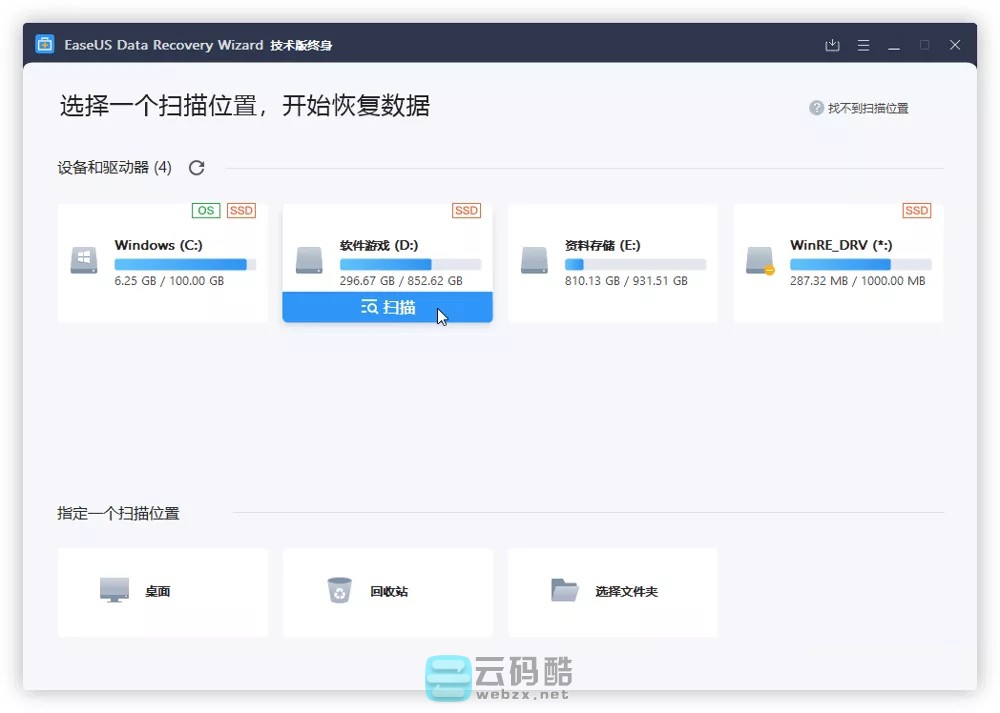Select 桌面 as the scan location

163,591
